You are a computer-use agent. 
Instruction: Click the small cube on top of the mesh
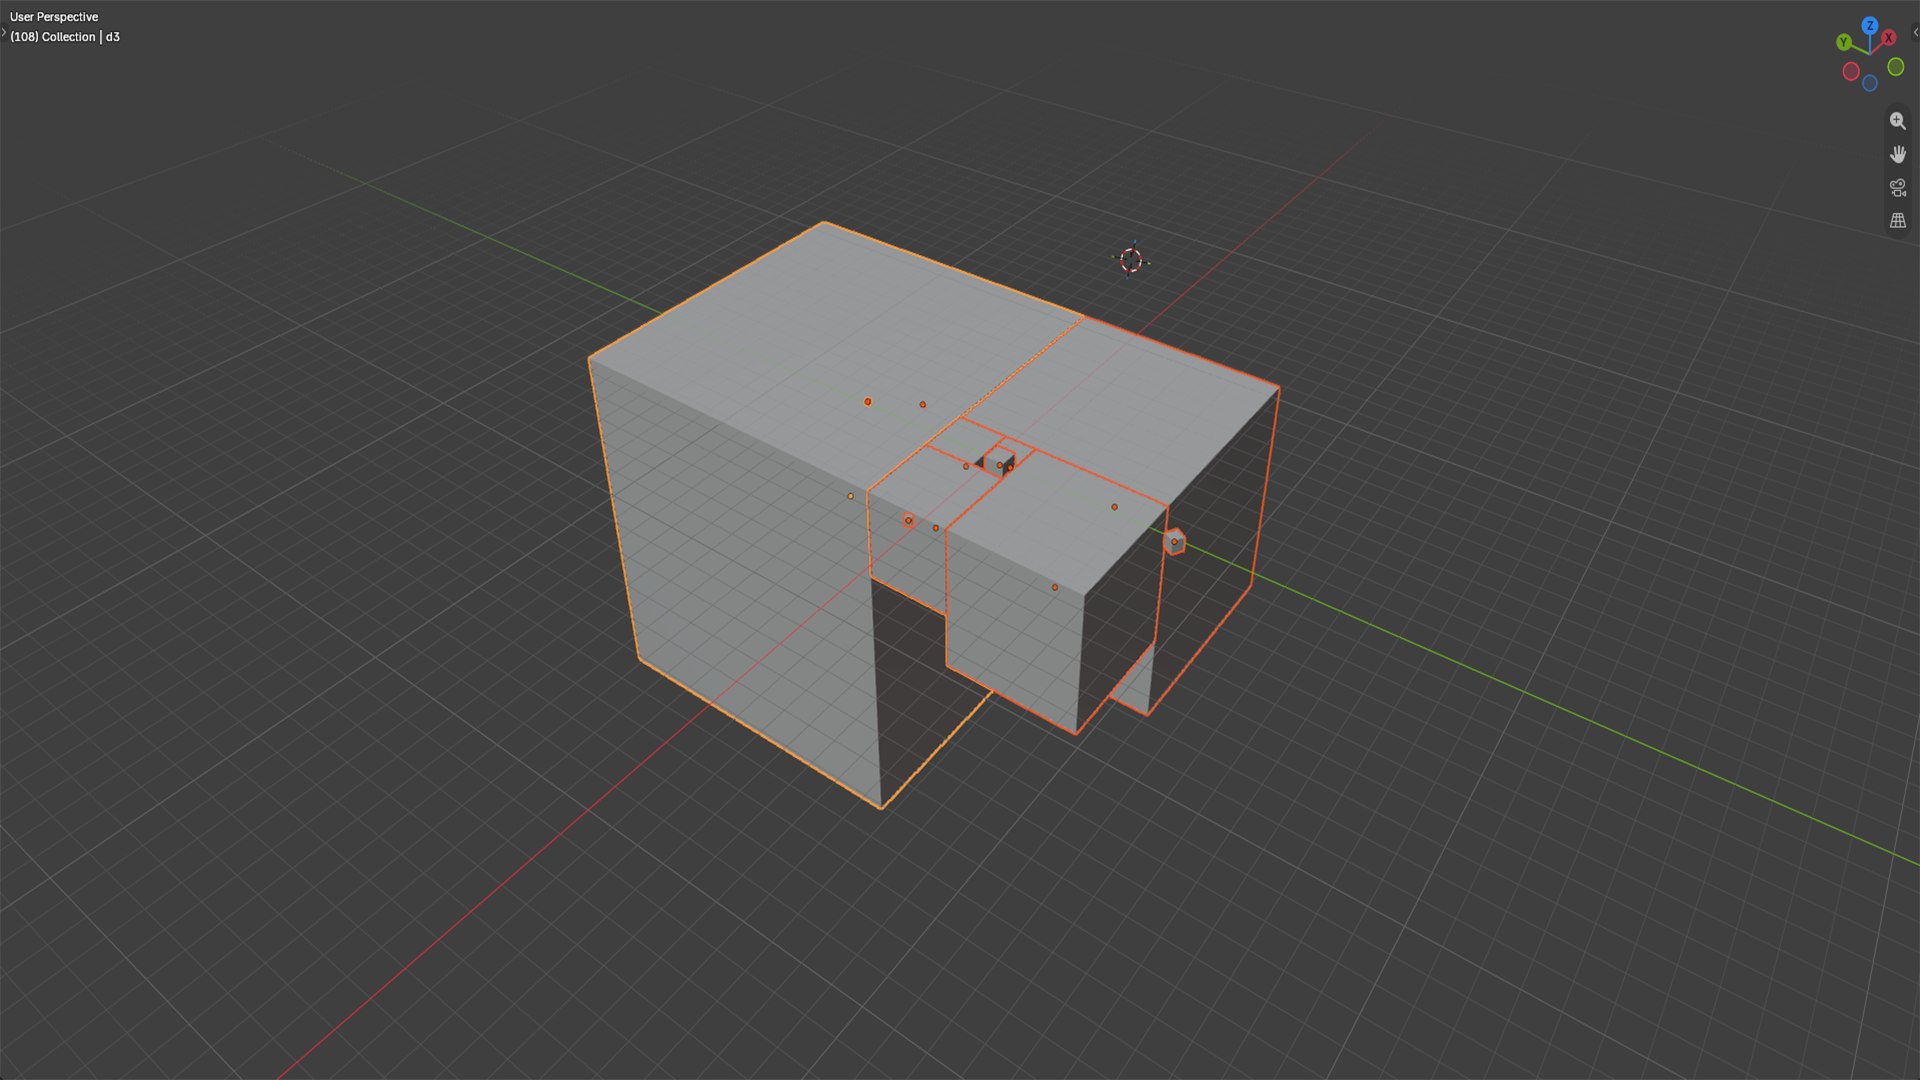[x=999, y=461]
